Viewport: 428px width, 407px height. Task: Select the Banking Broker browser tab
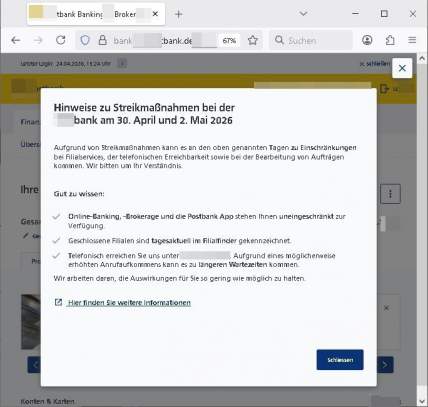[x=96, y=14]
